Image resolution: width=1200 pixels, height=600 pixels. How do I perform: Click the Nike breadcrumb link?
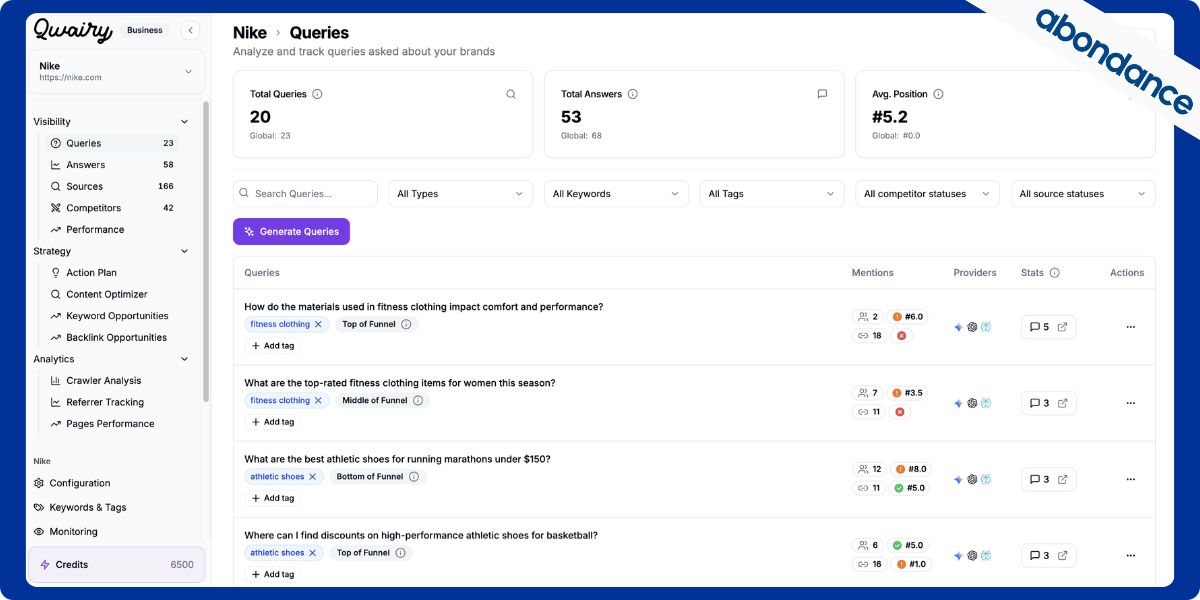point(250,33)
